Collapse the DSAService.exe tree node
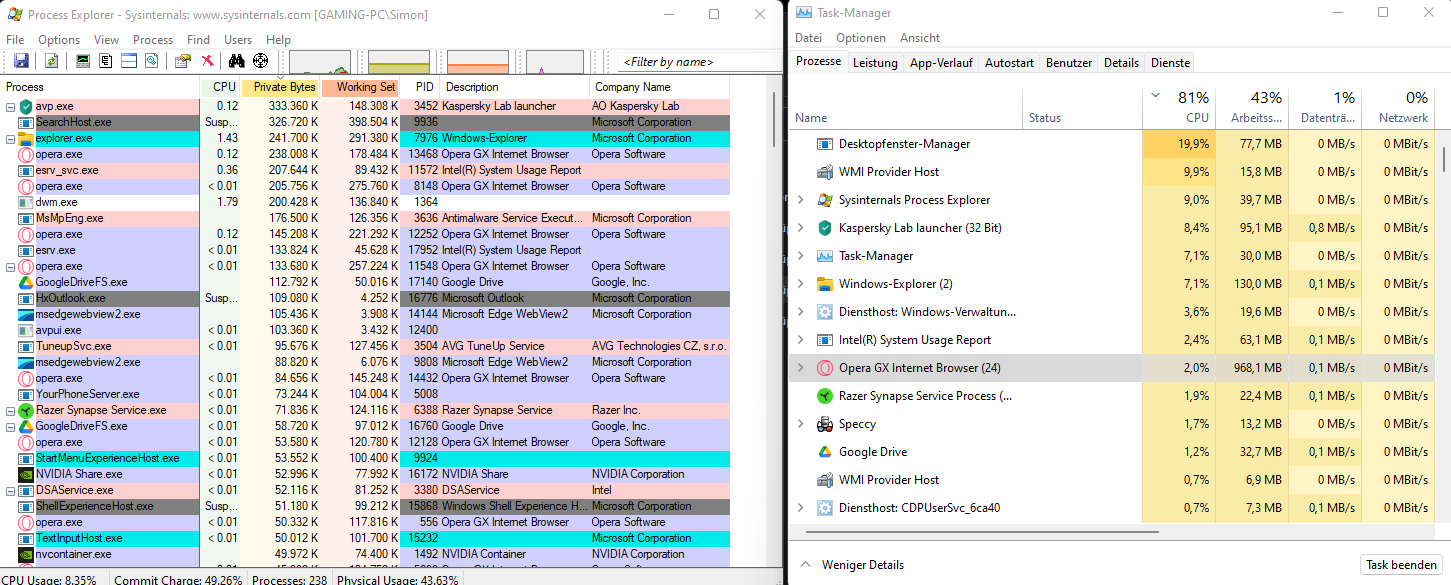The width and height of the screenshot is (1451, 585). pyautogui.click(x=10, y=490)
